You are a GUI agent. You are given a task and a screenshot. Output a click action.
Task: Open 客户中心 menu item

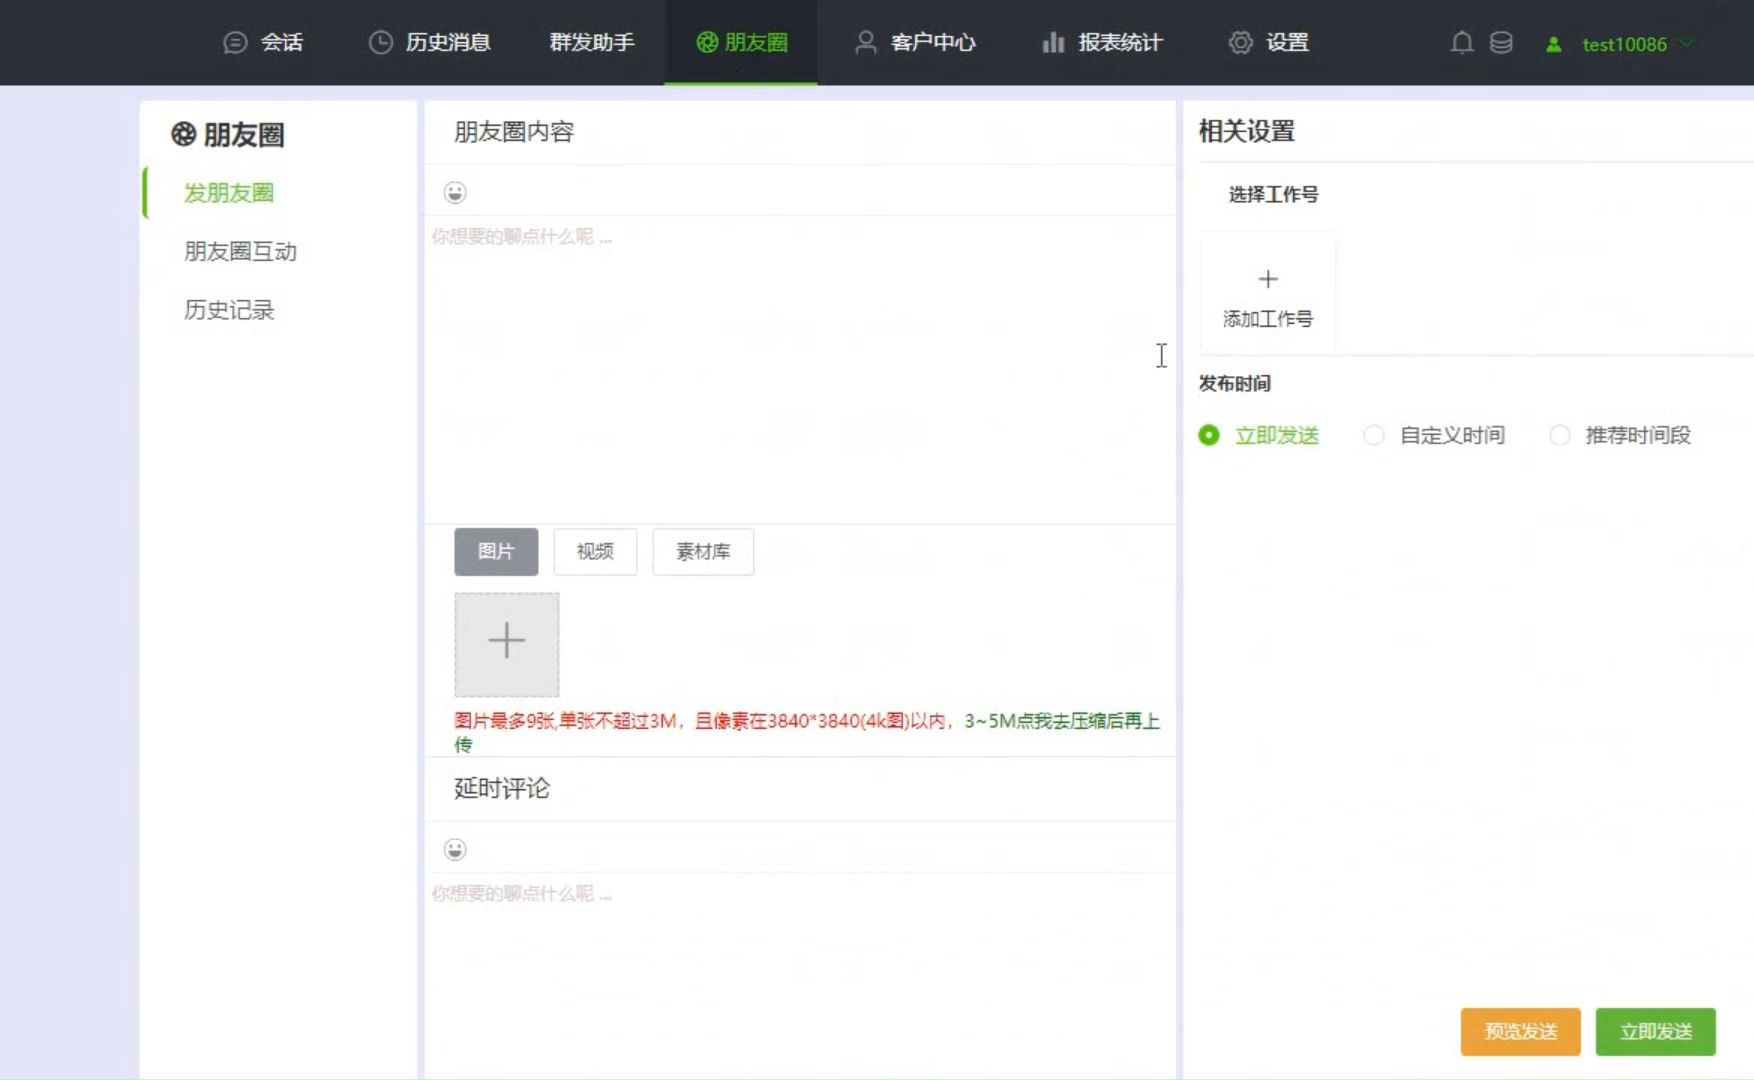(933, 42)
